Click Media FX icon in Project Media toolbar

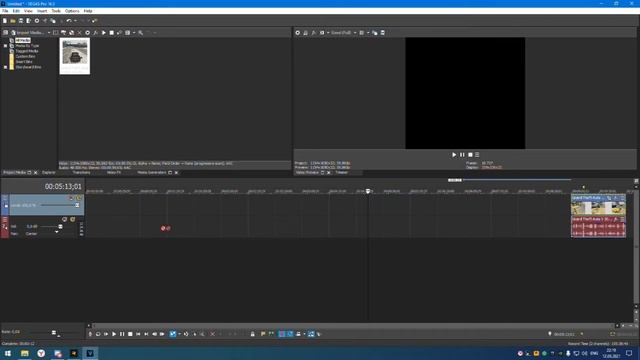click(95, 33)
